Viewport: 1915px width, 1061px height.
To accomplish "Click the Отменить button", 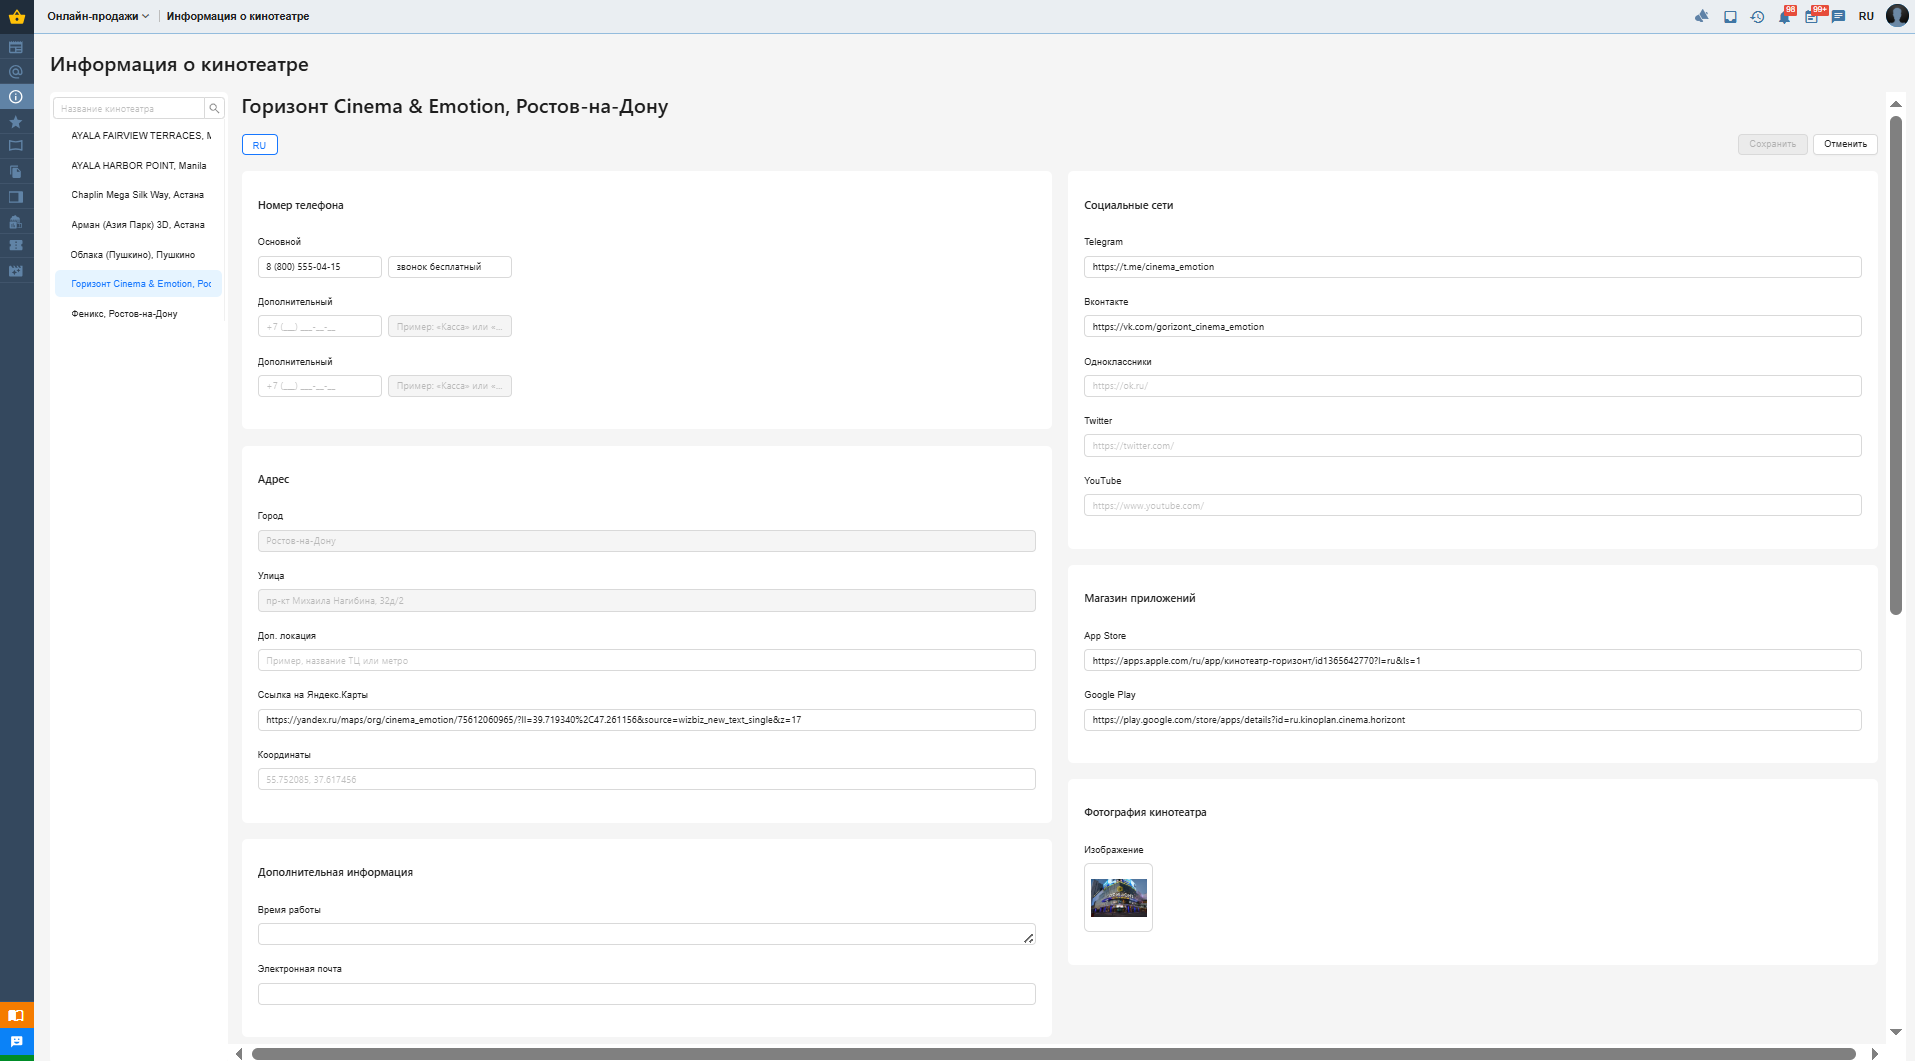I will coord(1844,144).
